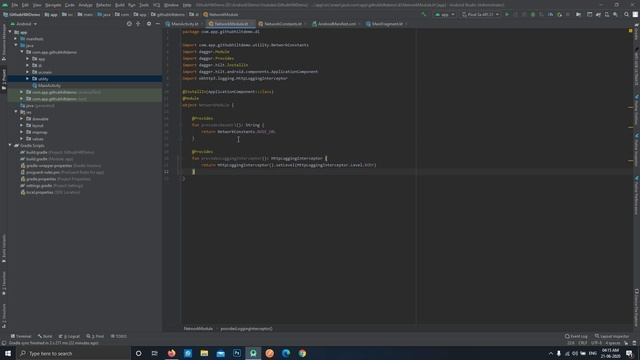Open File Explorer from the taskbar
This screenshot has height=360, width=640.
tap(204, 353)
